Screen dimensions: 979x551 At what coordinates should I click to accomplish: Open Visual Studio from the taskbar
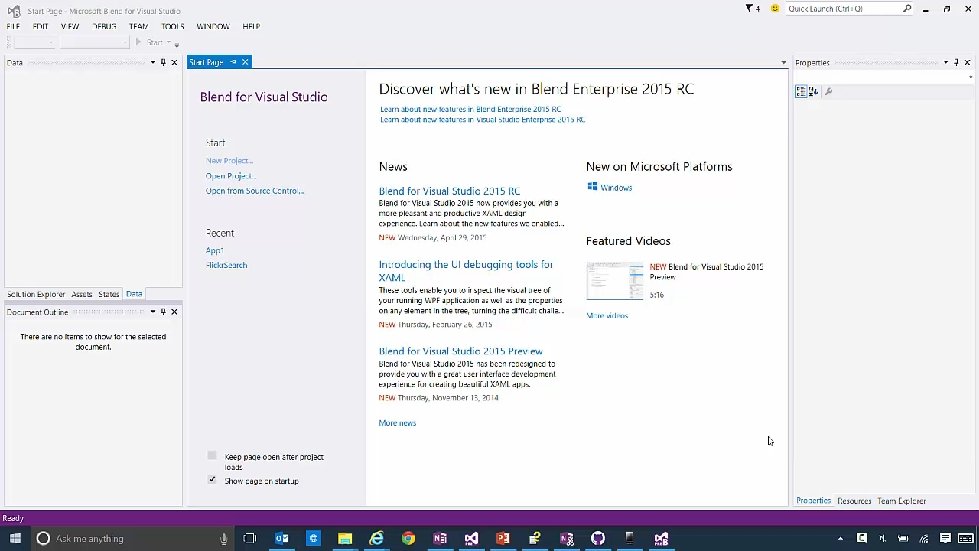471,538
